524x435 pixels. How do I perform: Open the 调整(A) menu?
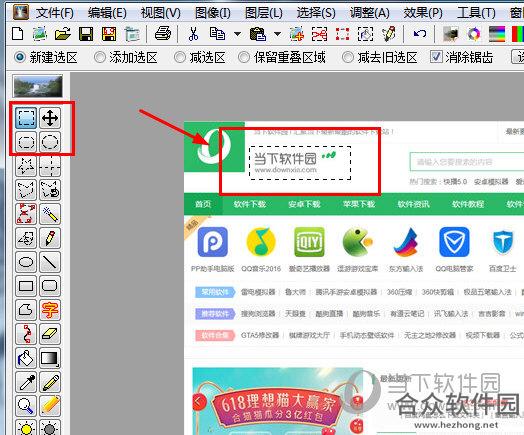pyautogui.click(x=370, y=13)
